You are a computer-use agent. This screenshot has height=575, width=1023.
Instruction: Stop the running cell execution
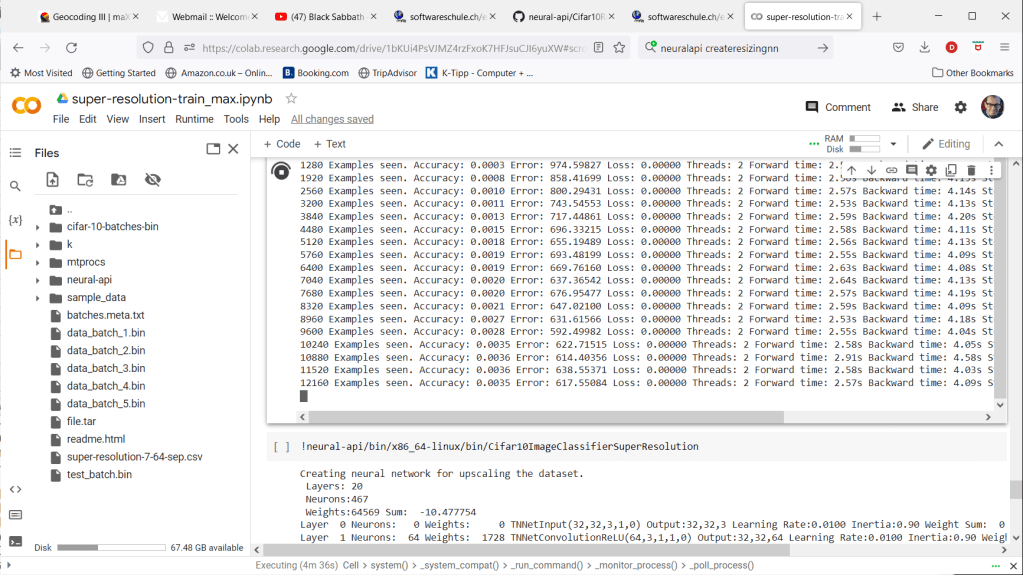point(282,171)
